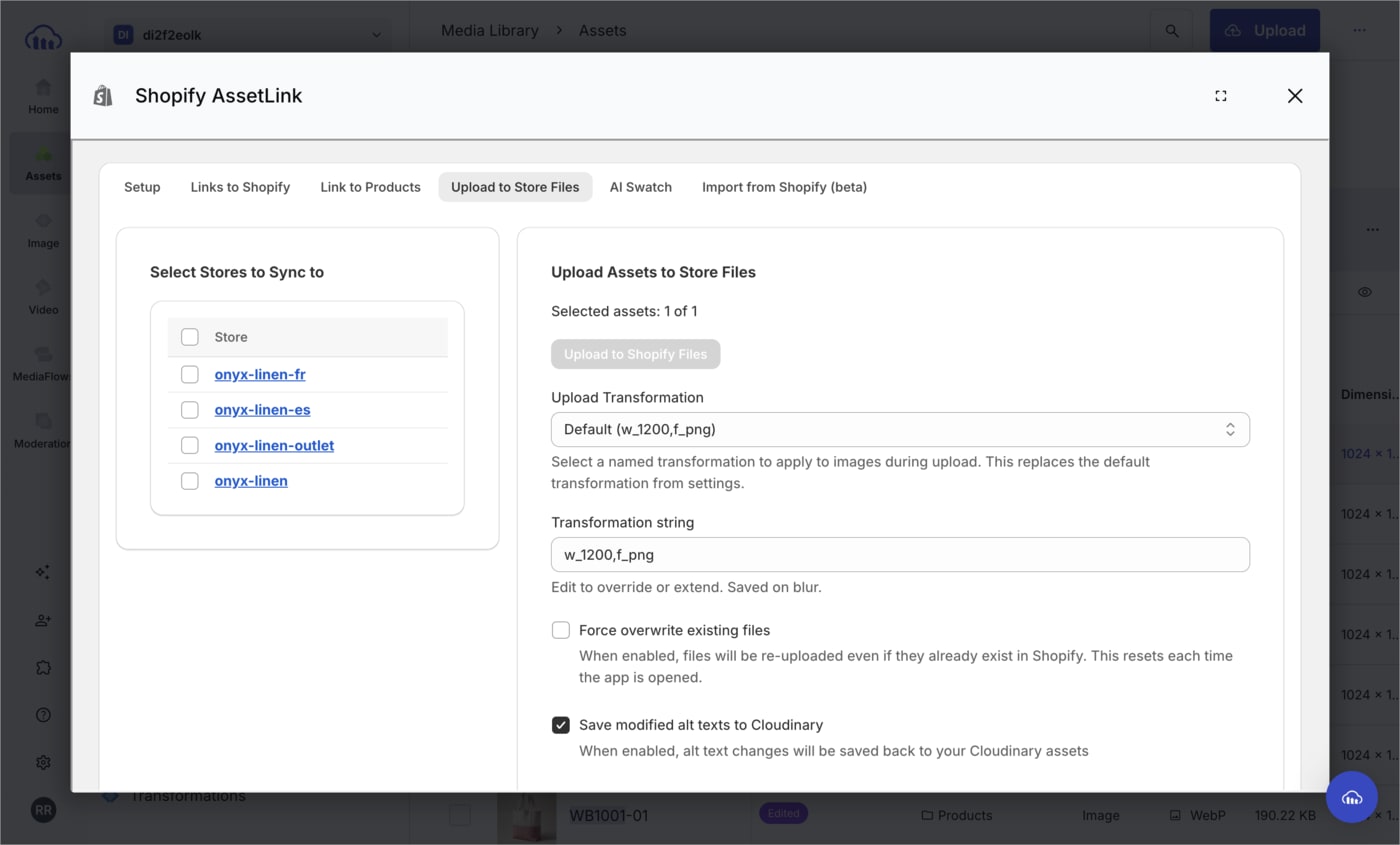
Task: Open the onyx-linen store link
Action: [251, 481]
